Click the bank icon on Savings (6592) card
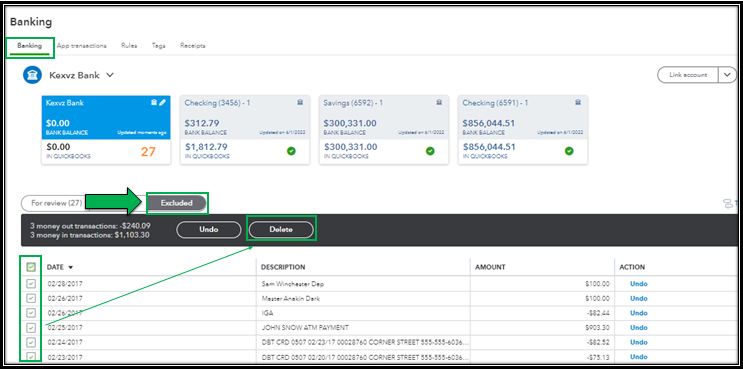The image size is (743, 370). 439,102
